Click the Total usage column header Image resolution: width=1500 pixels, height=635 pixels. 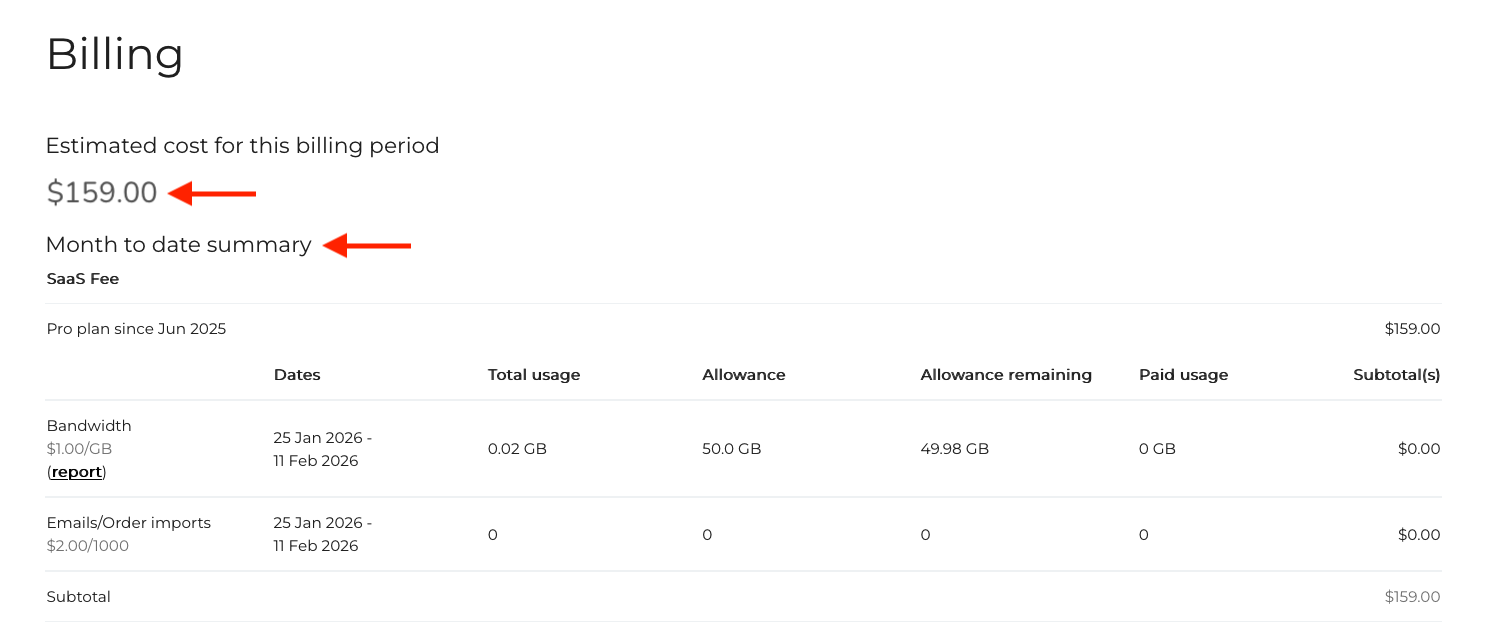(x=534, y=375)
